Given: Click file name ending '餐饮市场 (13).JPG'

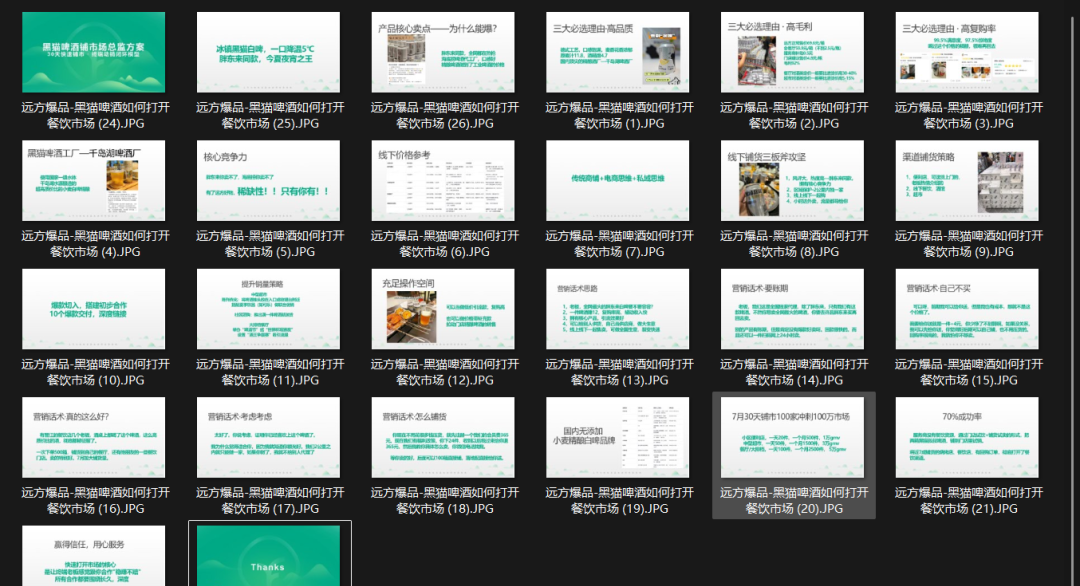Looking at the screenshot, I should (619, 373).
